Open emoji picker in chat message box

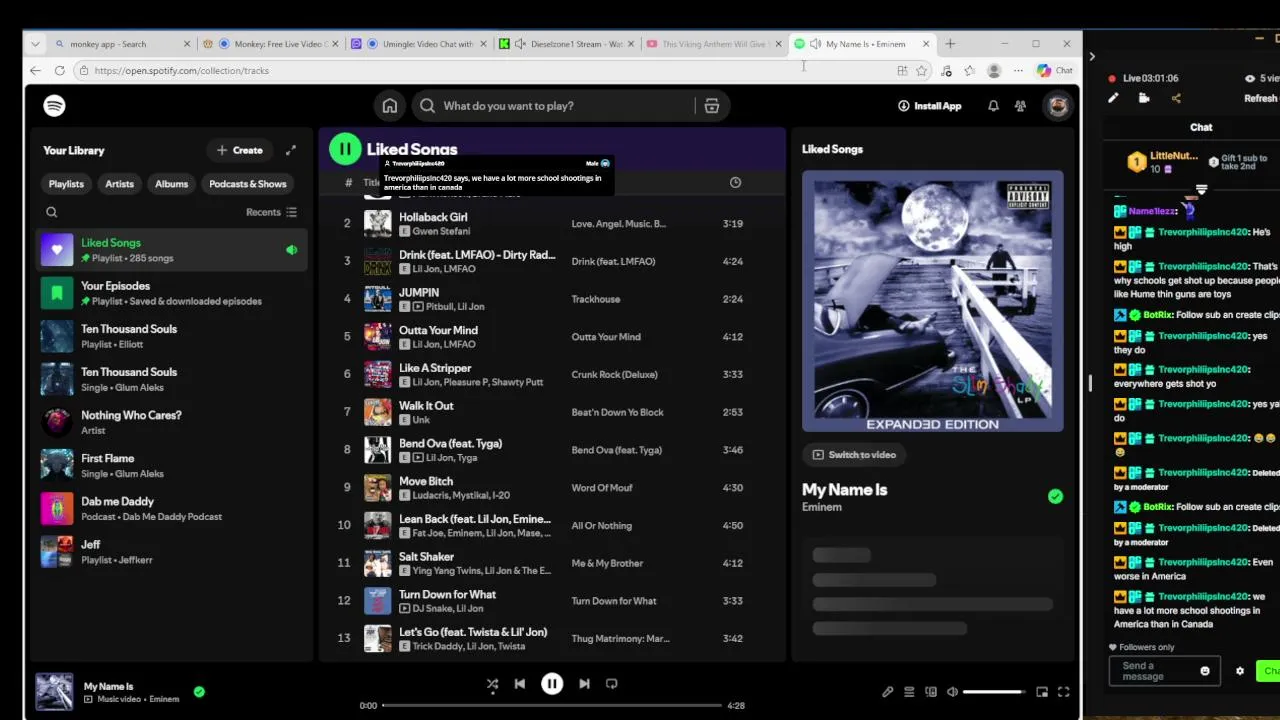pyautogui.click(x=1205, y=671)
